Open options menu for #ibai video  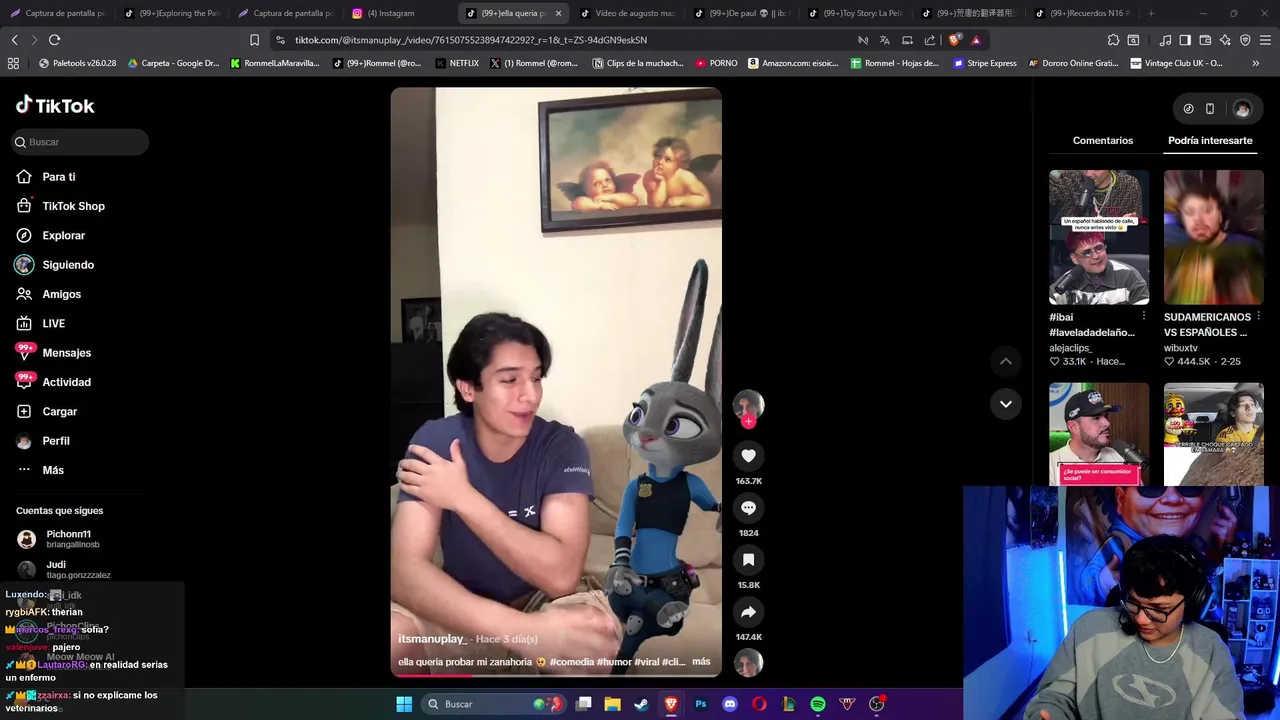pyautogui.click(x=1143, y=316)
